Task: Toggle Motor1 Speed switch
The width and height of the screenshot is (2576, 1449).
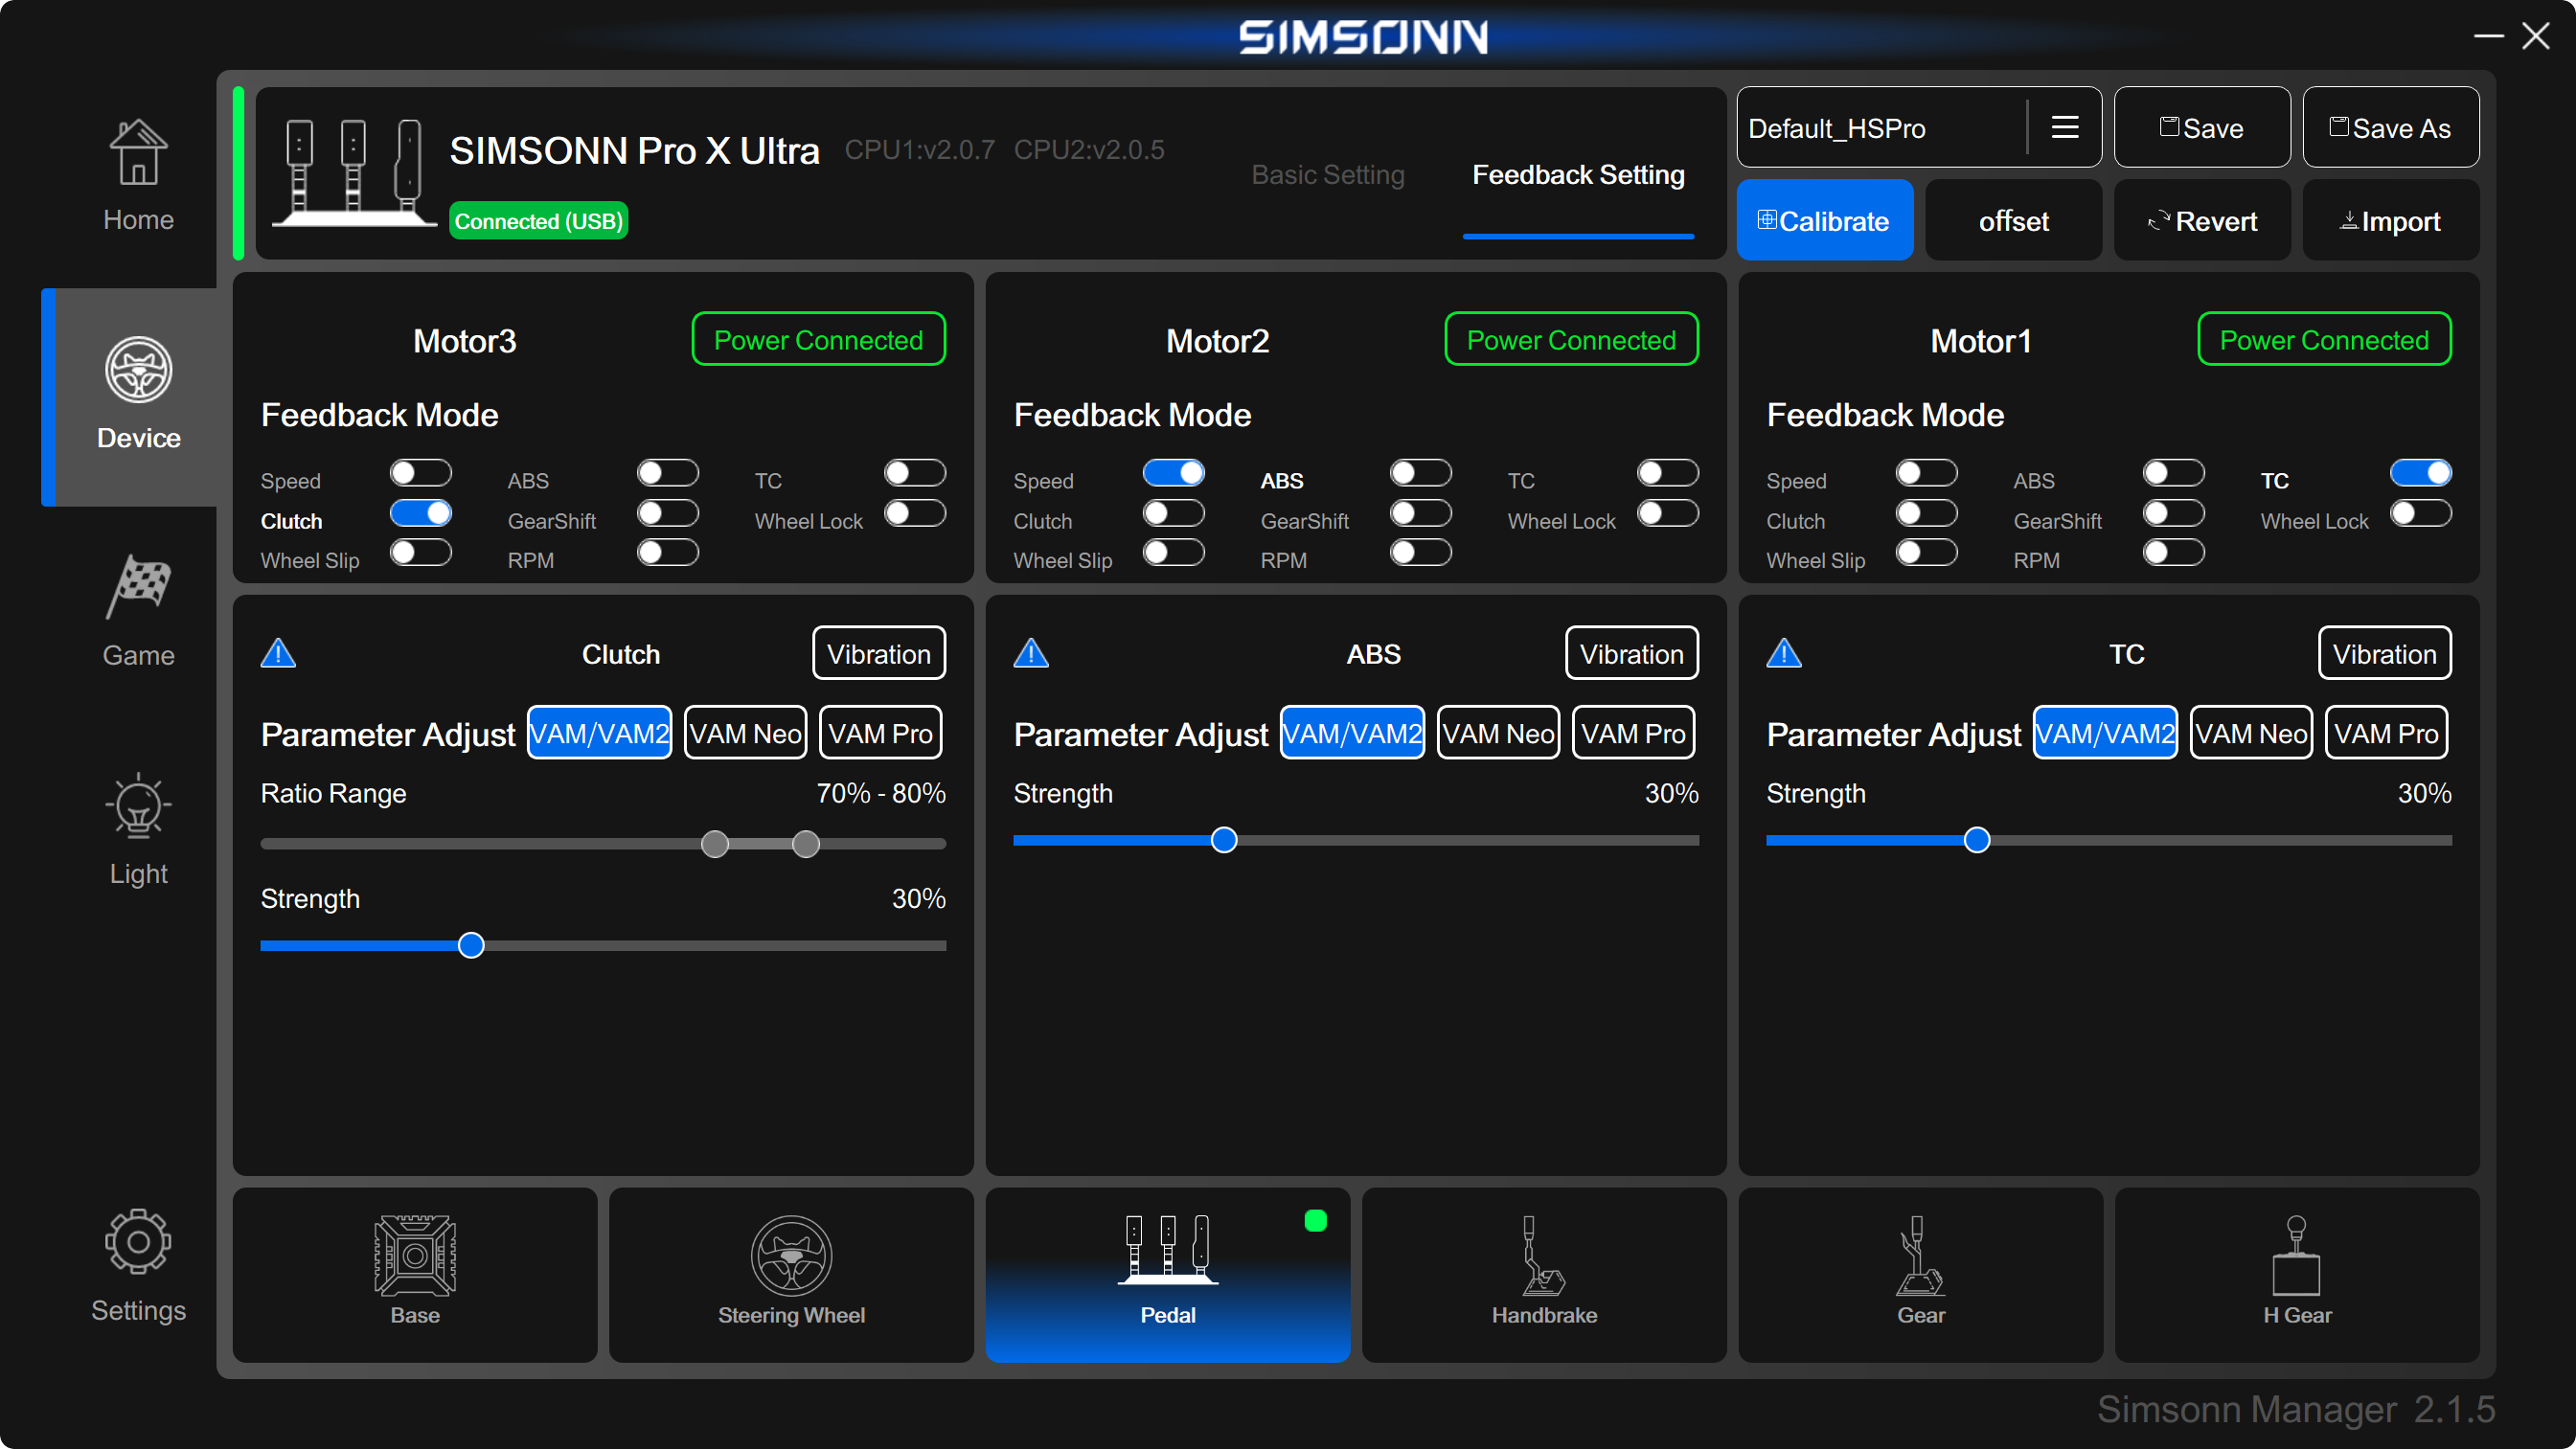Action: pos(1927,473)
